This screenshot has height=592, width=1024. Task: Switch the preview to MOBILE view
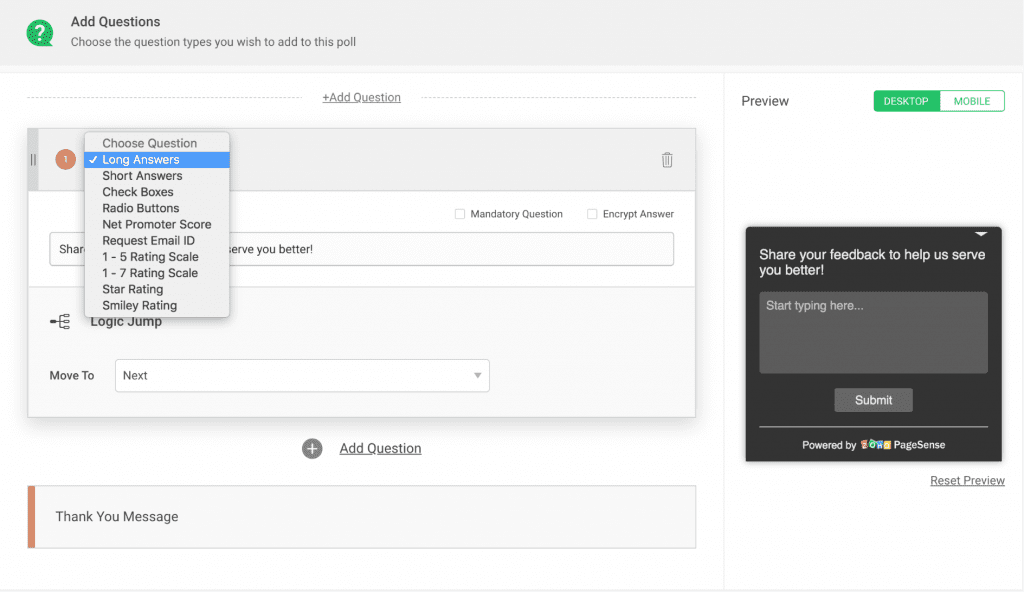972,100
